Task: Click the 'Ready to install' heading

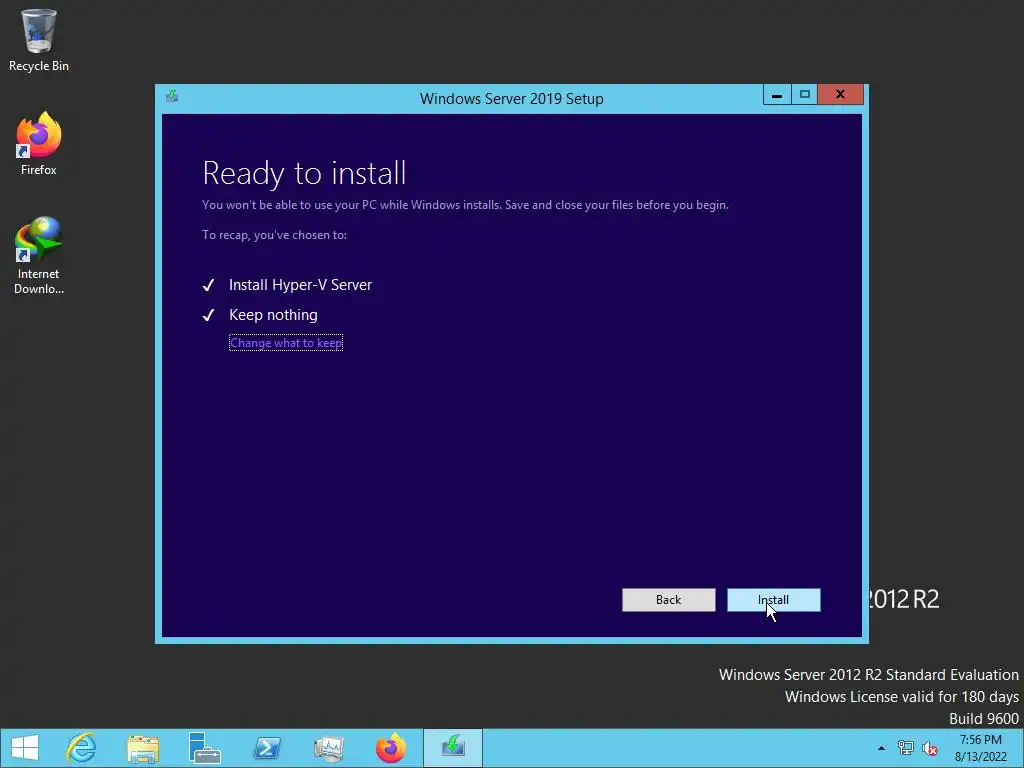Action: pos(304,173)
